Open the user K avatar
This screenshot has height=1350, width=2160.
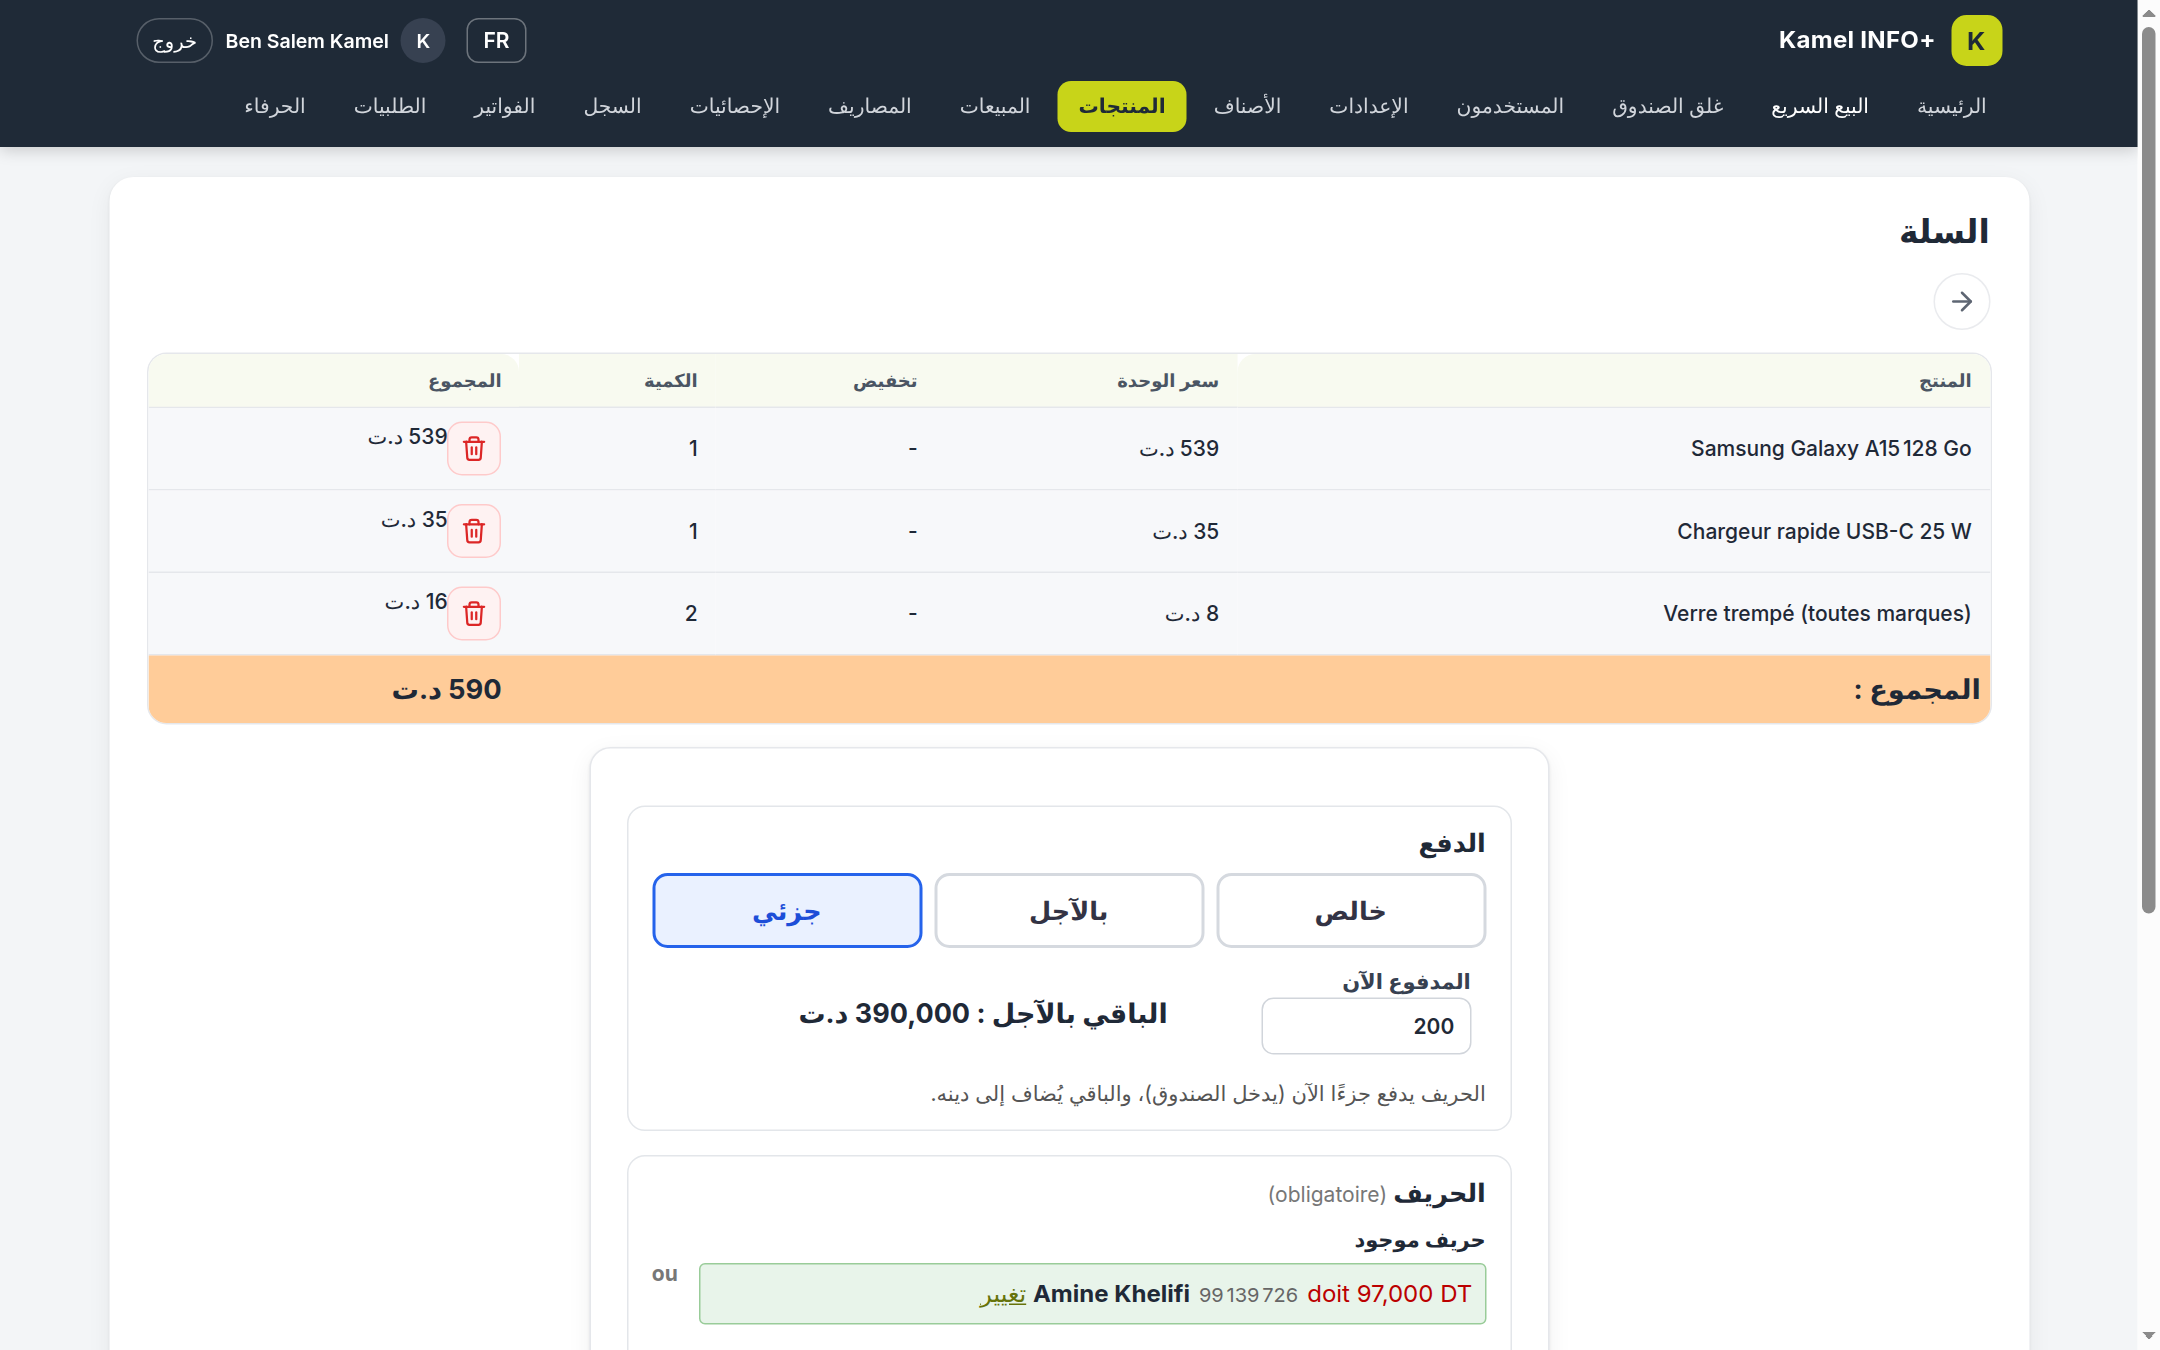(423, 41)
